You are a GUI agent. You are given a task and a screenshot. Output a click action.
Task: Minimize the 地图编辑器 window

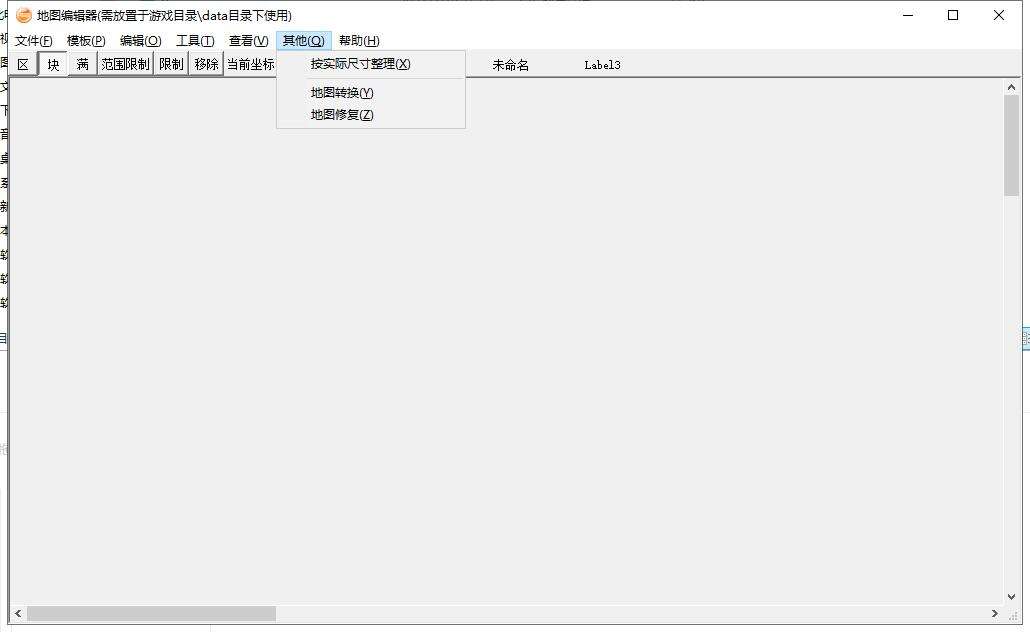pos(908,15)
